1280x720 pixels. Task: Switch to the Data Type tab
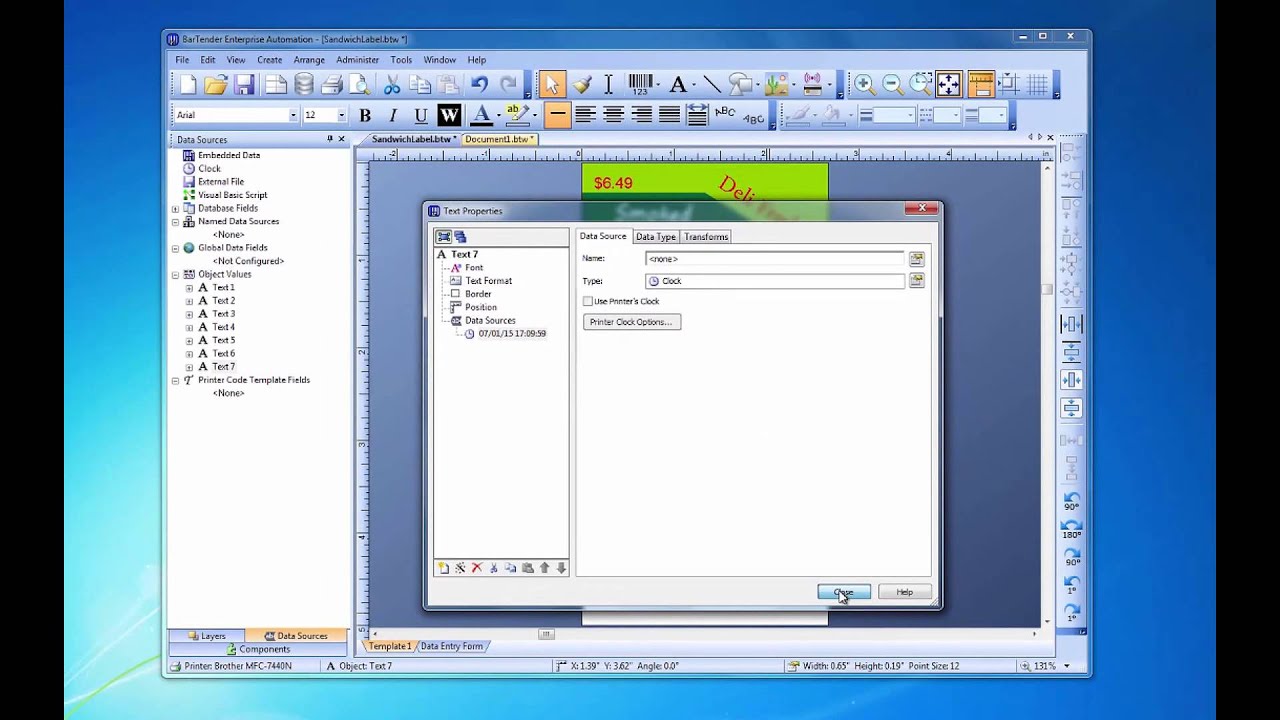656,236
